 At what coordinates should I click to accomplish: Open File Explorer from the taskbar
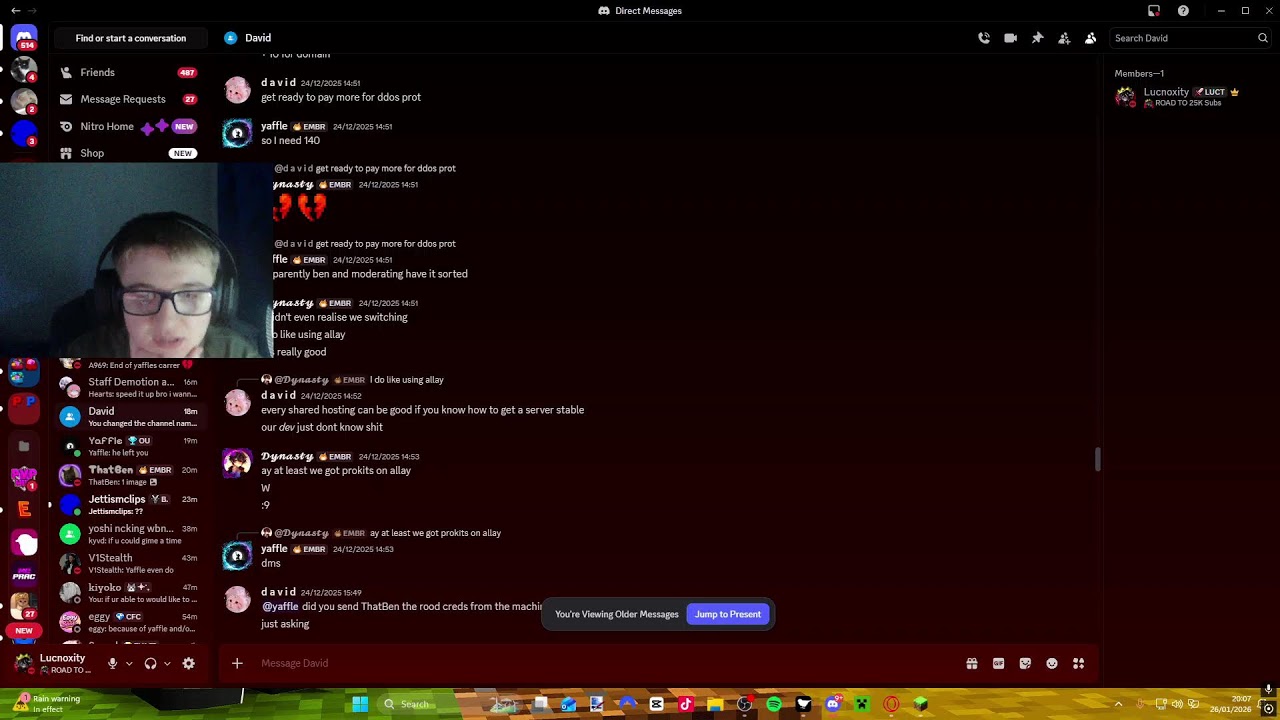715,704
